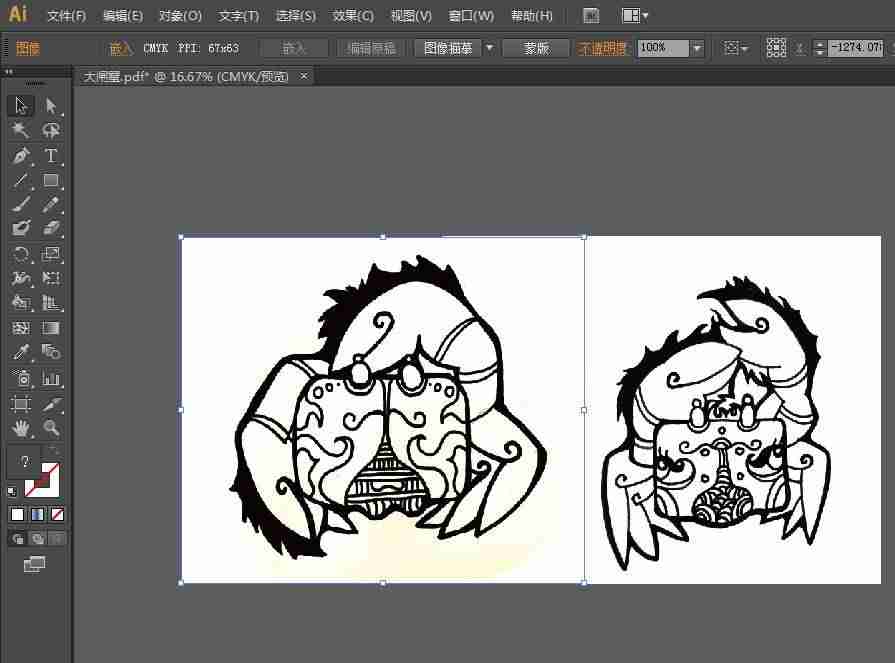Activate the Direct Selection tool

51,106
